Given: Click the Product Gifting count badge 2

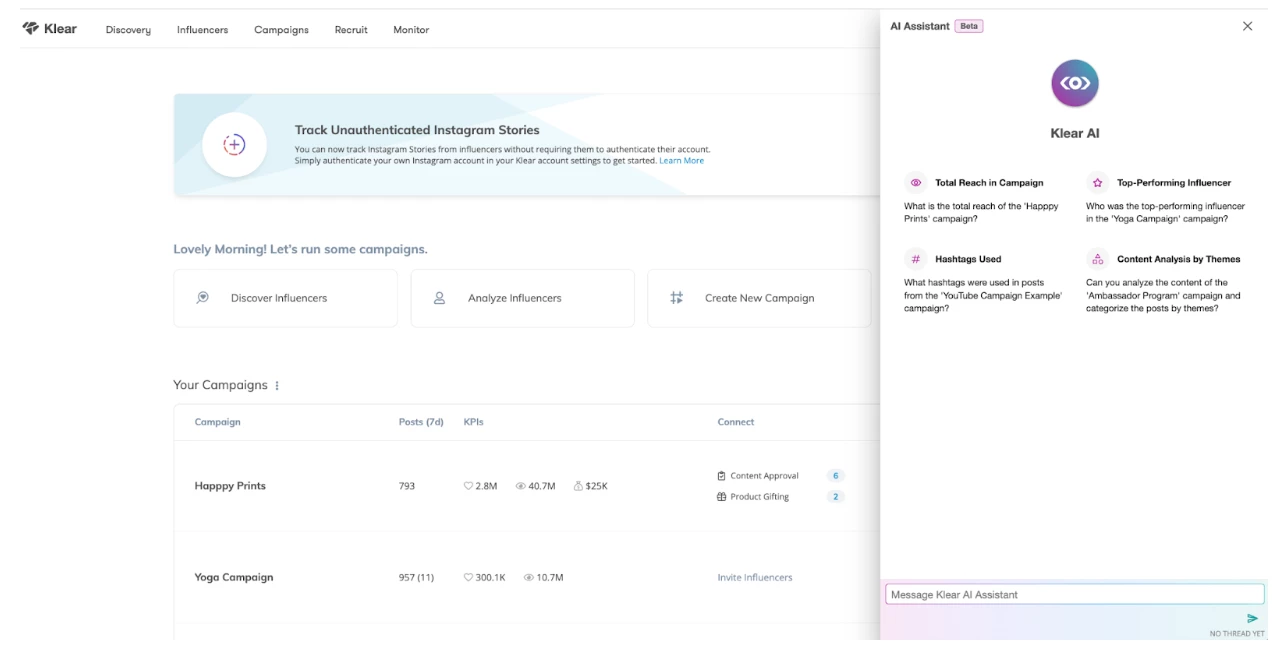Looking at the screenshot, I should 836,497.
